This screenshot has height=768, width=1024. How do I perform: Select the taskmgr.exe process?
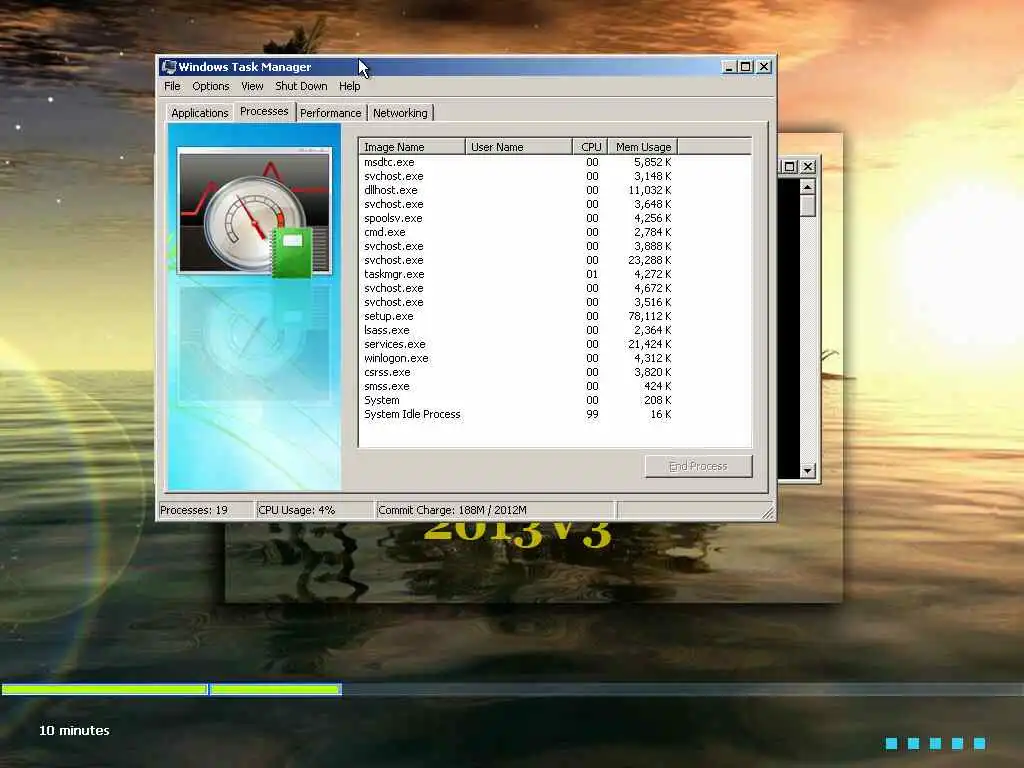[x=394, y=274]
